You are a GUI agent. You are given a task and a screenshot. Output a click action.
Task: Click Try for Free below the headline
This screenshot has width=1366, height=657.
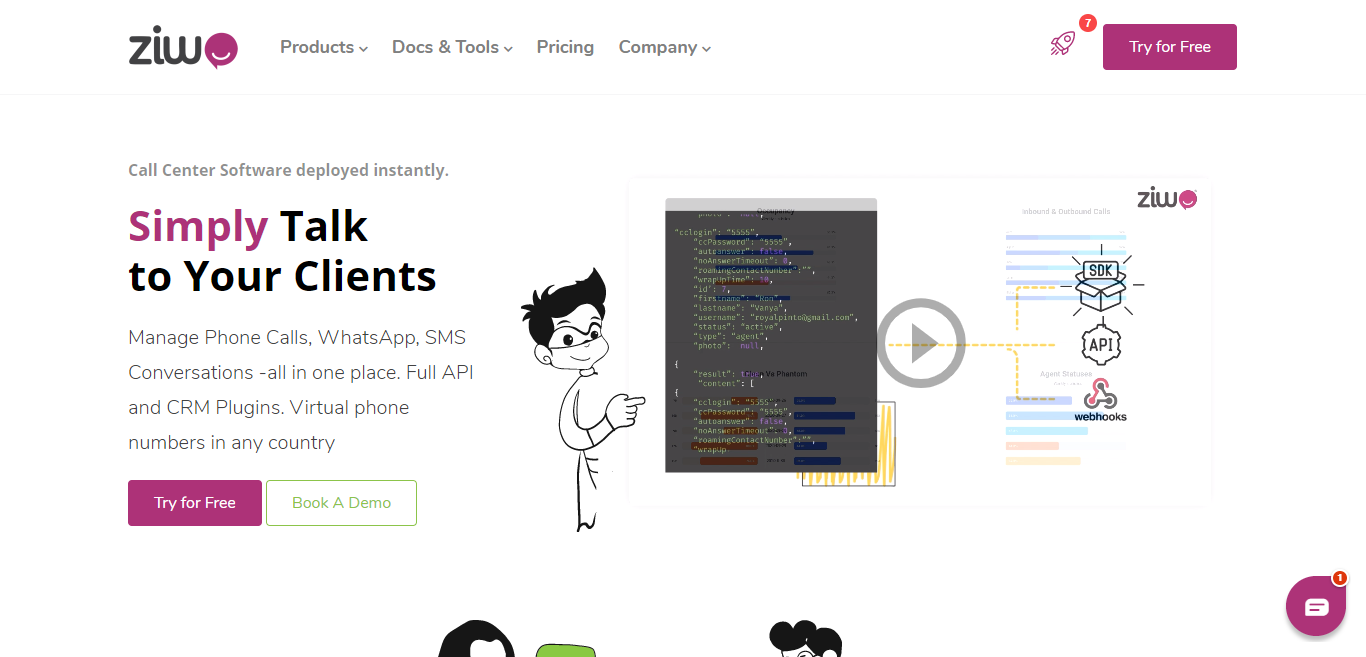point(195,503)
